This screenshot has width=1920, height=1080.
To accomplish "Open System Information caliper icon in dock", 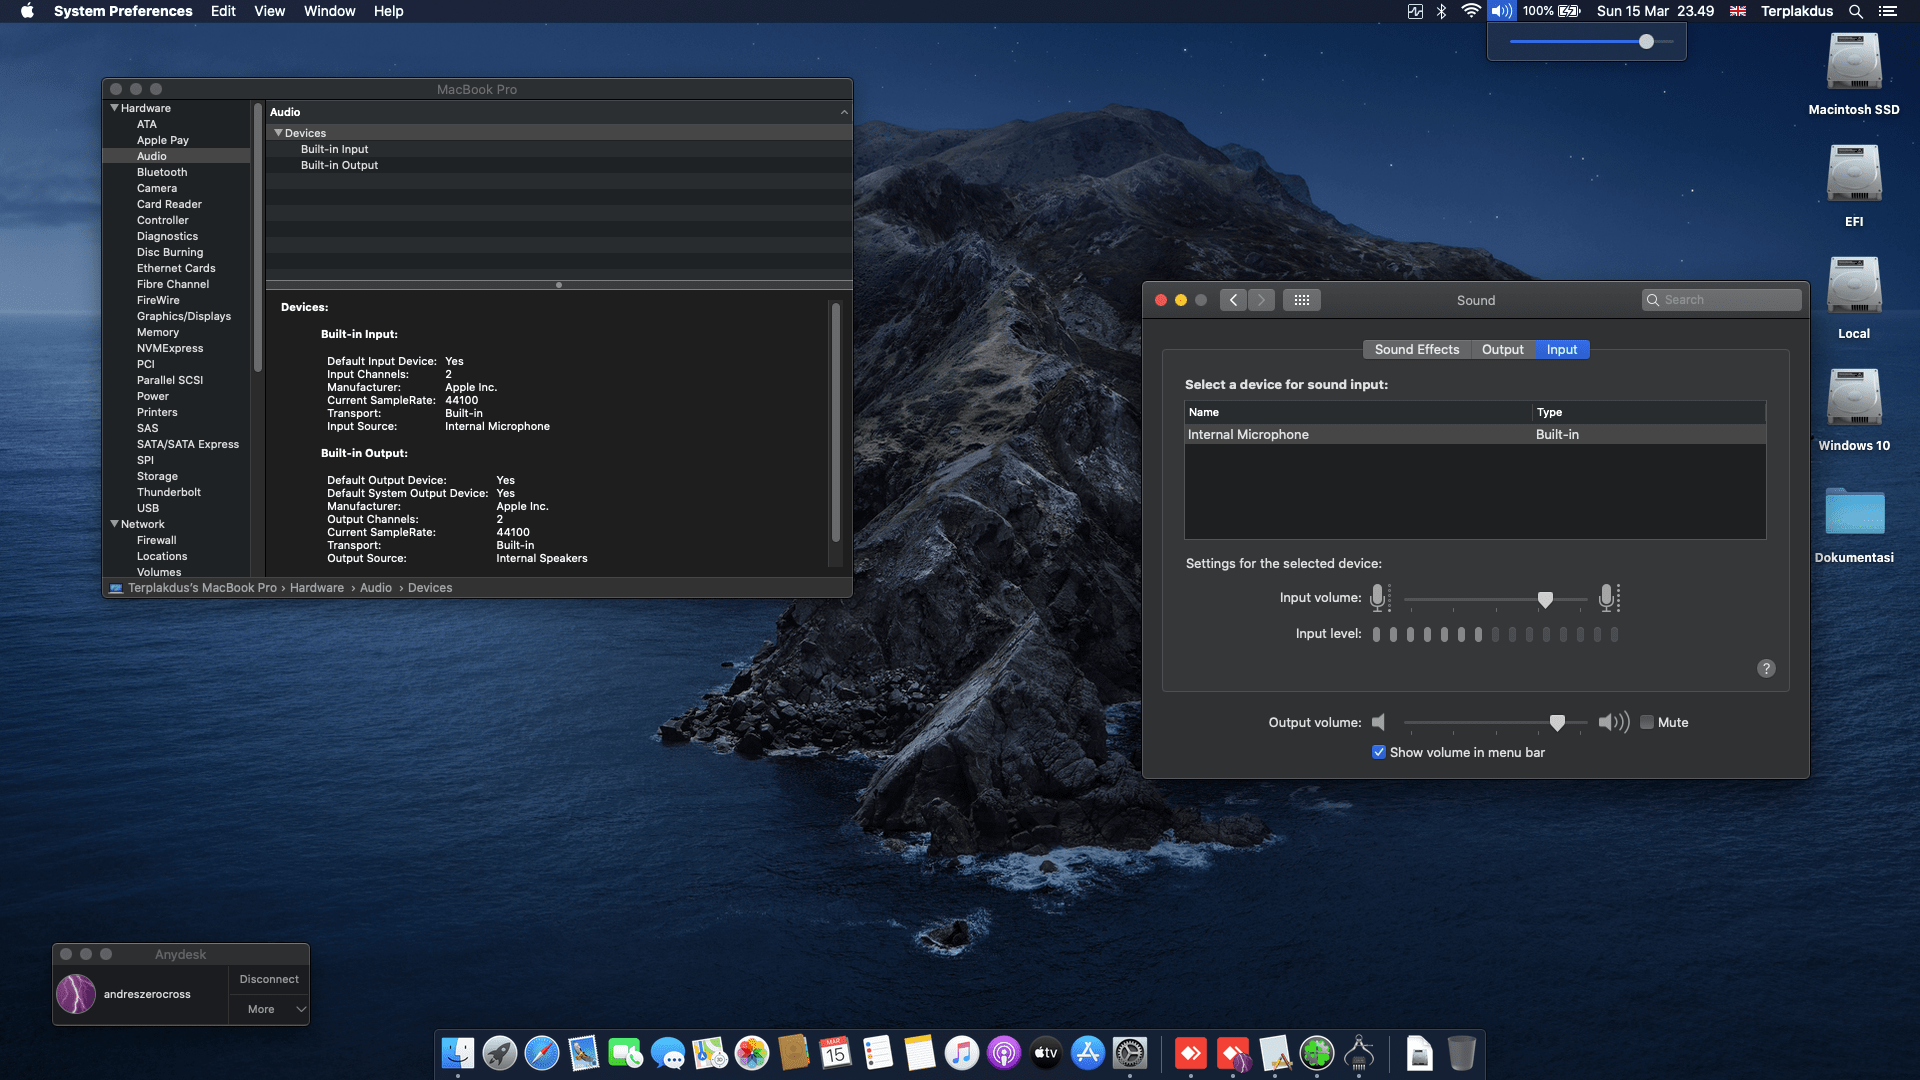I will coord(1359,1053).
